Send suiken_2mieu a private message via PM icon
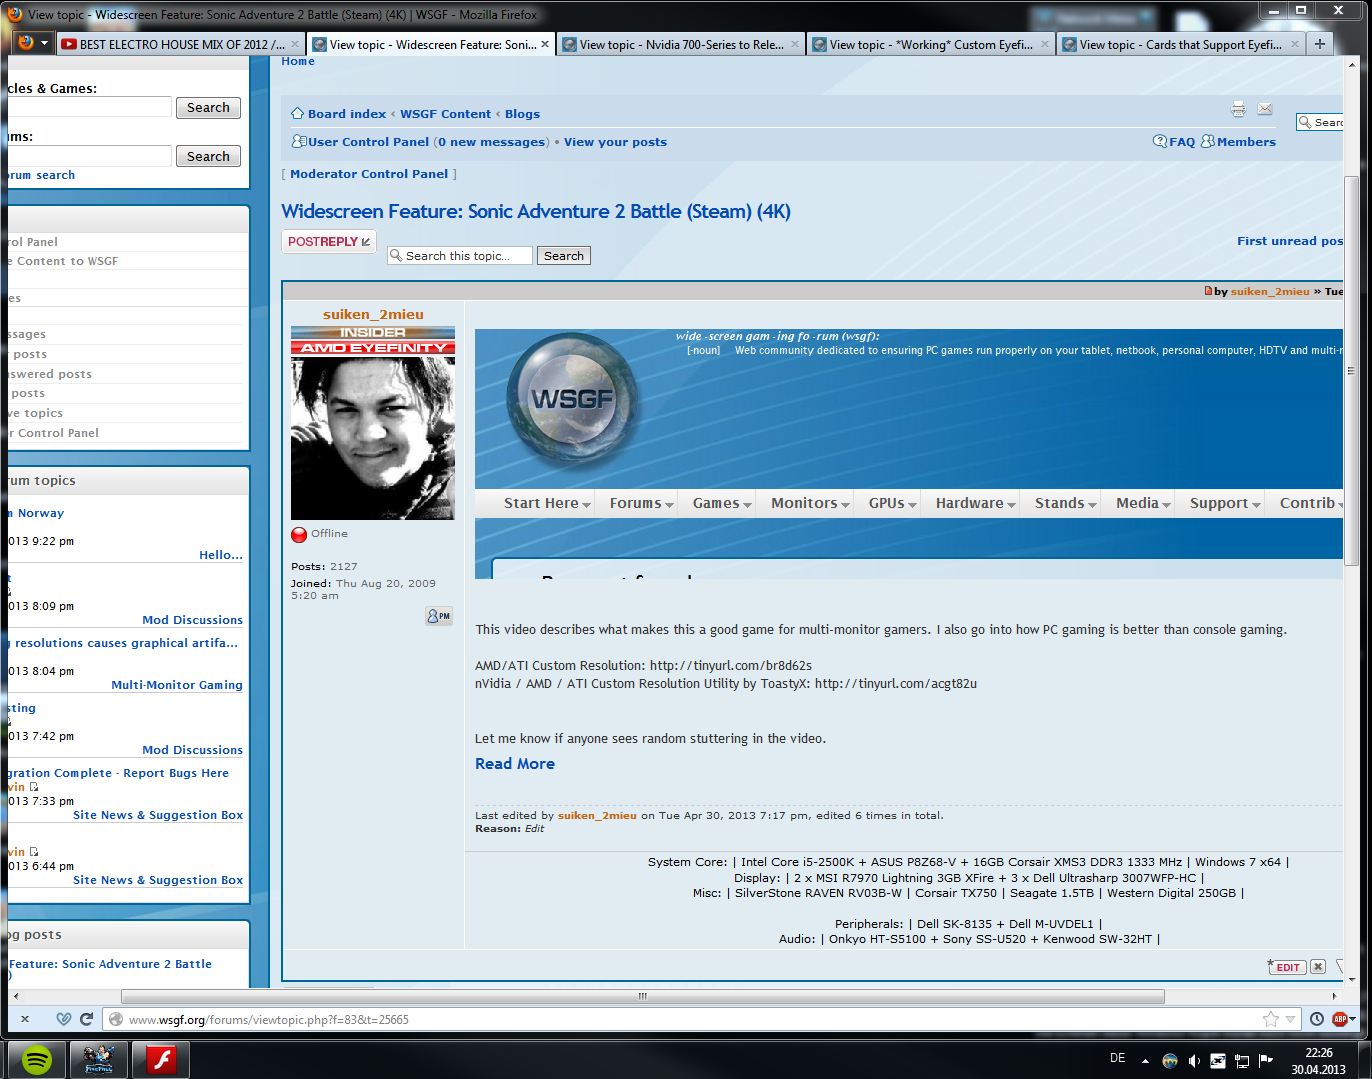This screenshot has height=1079, width=1372. 439,616
